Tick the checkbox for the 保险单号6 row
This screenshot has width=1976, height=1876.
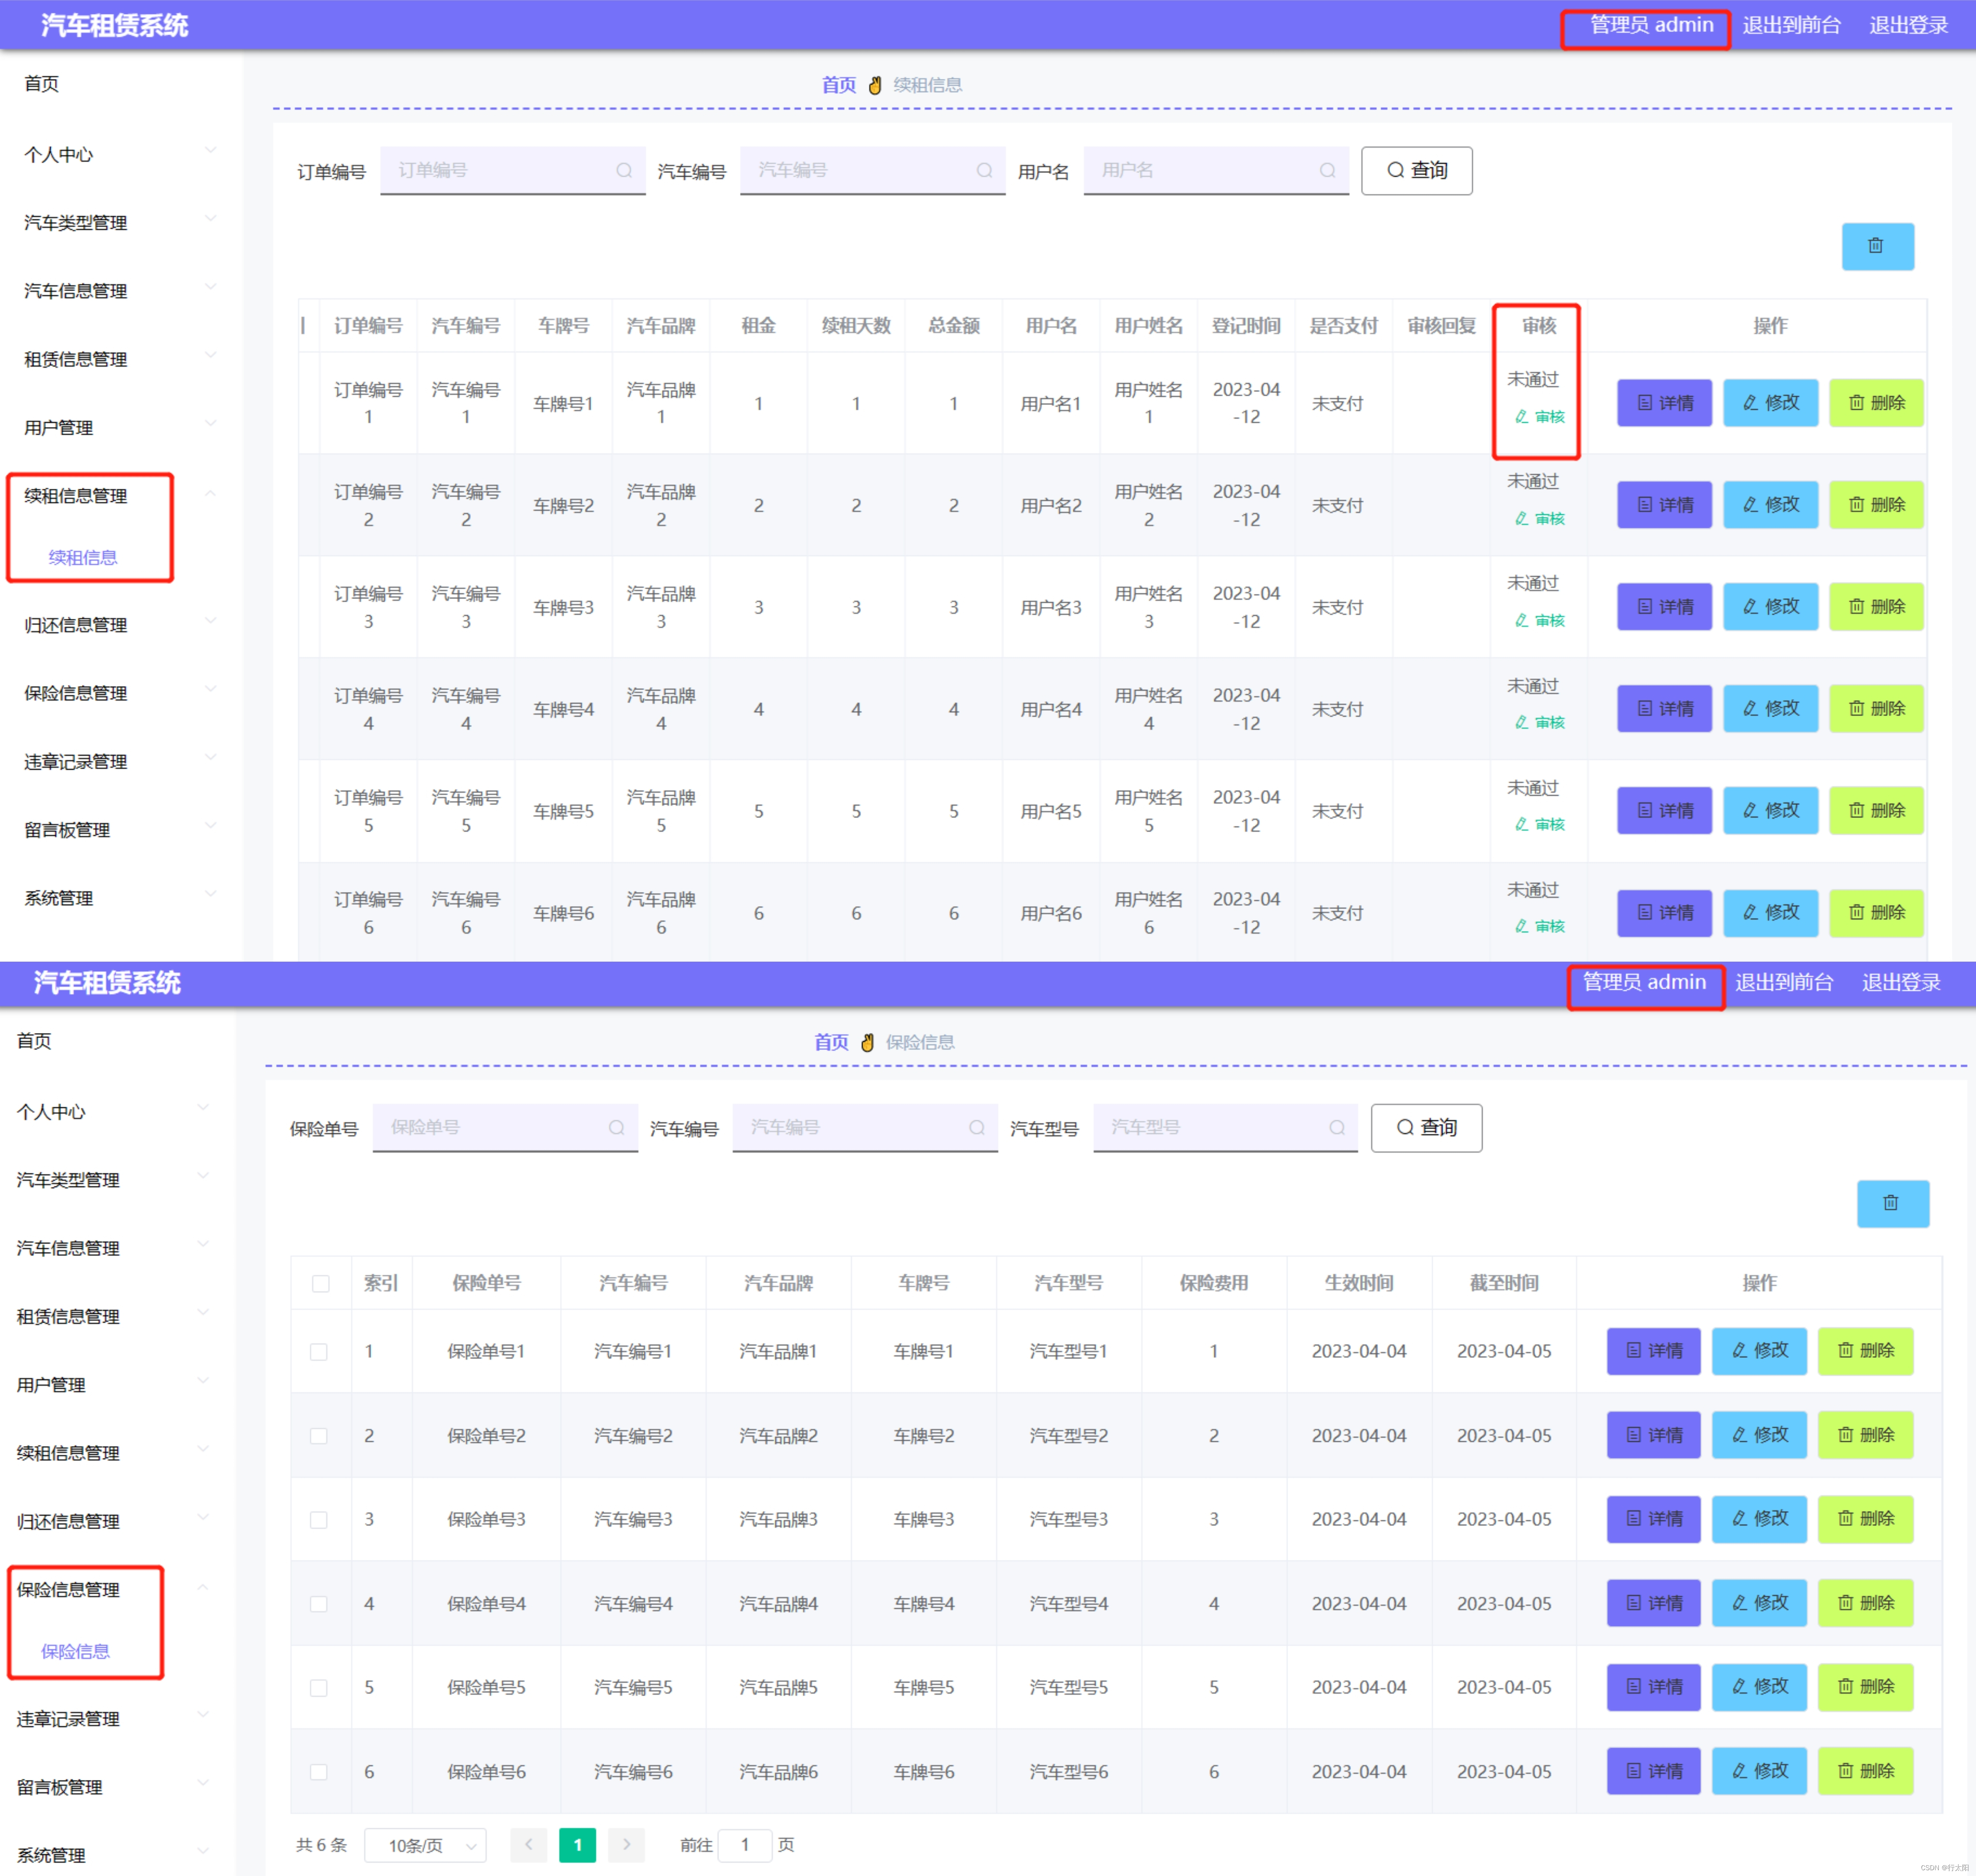click(319, 1771)
